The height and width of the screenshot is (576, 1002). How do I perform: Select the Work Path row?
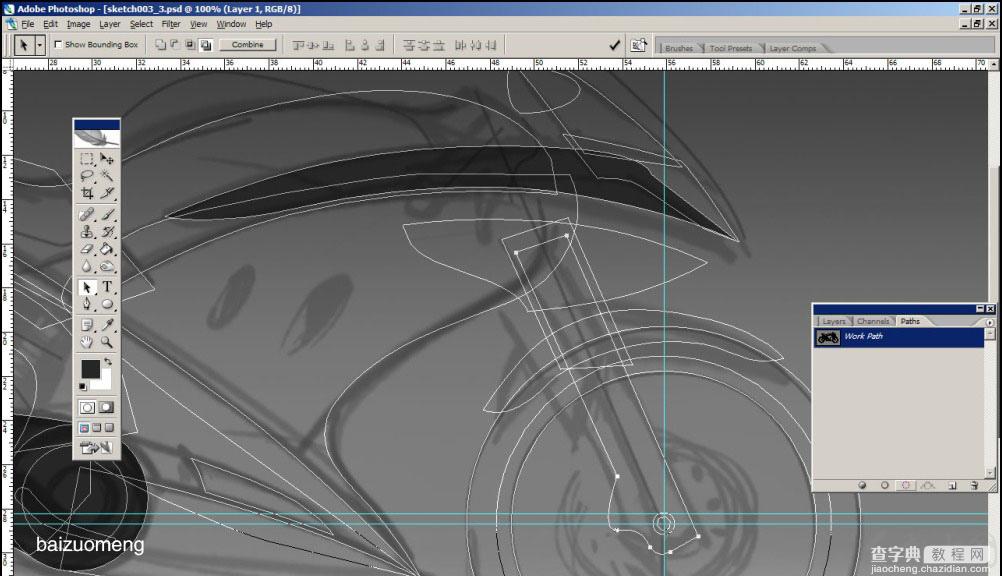coord(898,337)
